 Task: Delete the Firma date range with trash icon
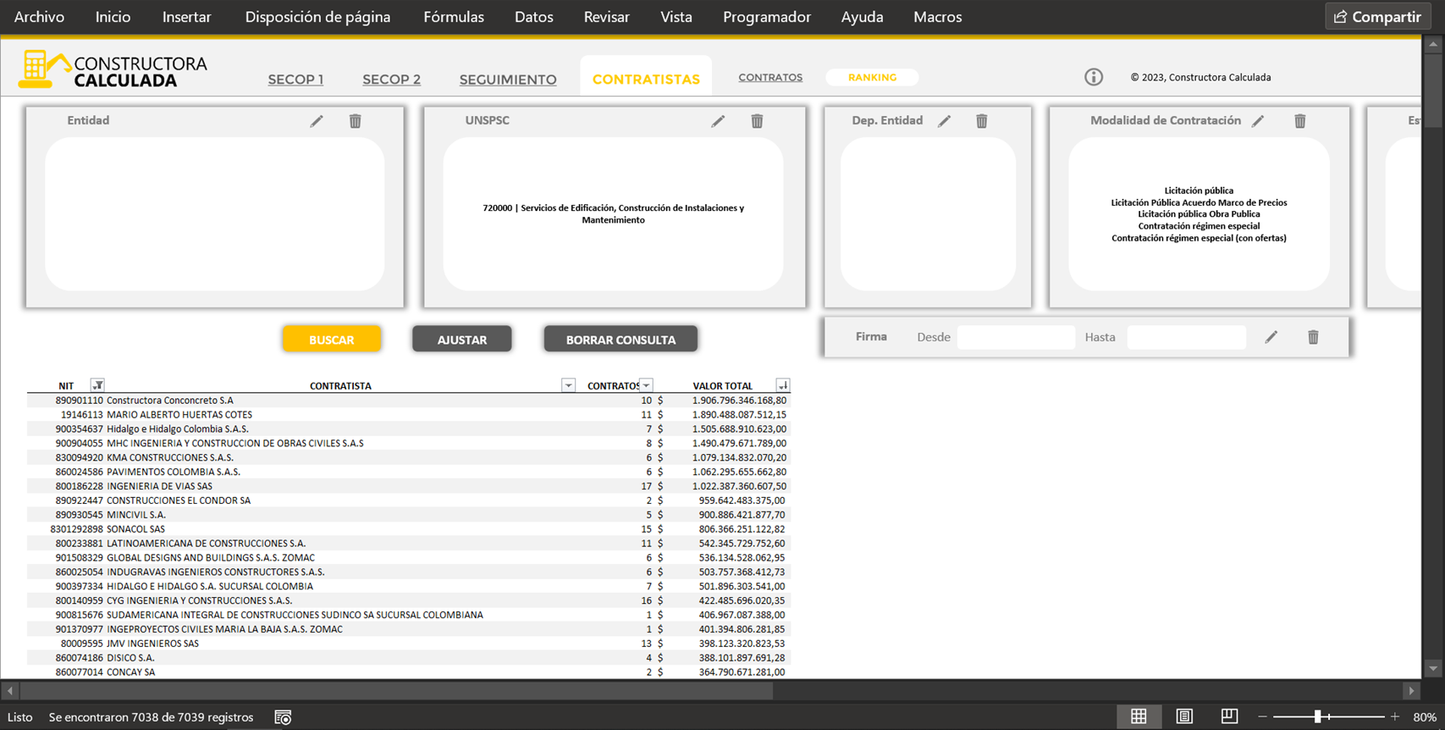coord(1313,337)
